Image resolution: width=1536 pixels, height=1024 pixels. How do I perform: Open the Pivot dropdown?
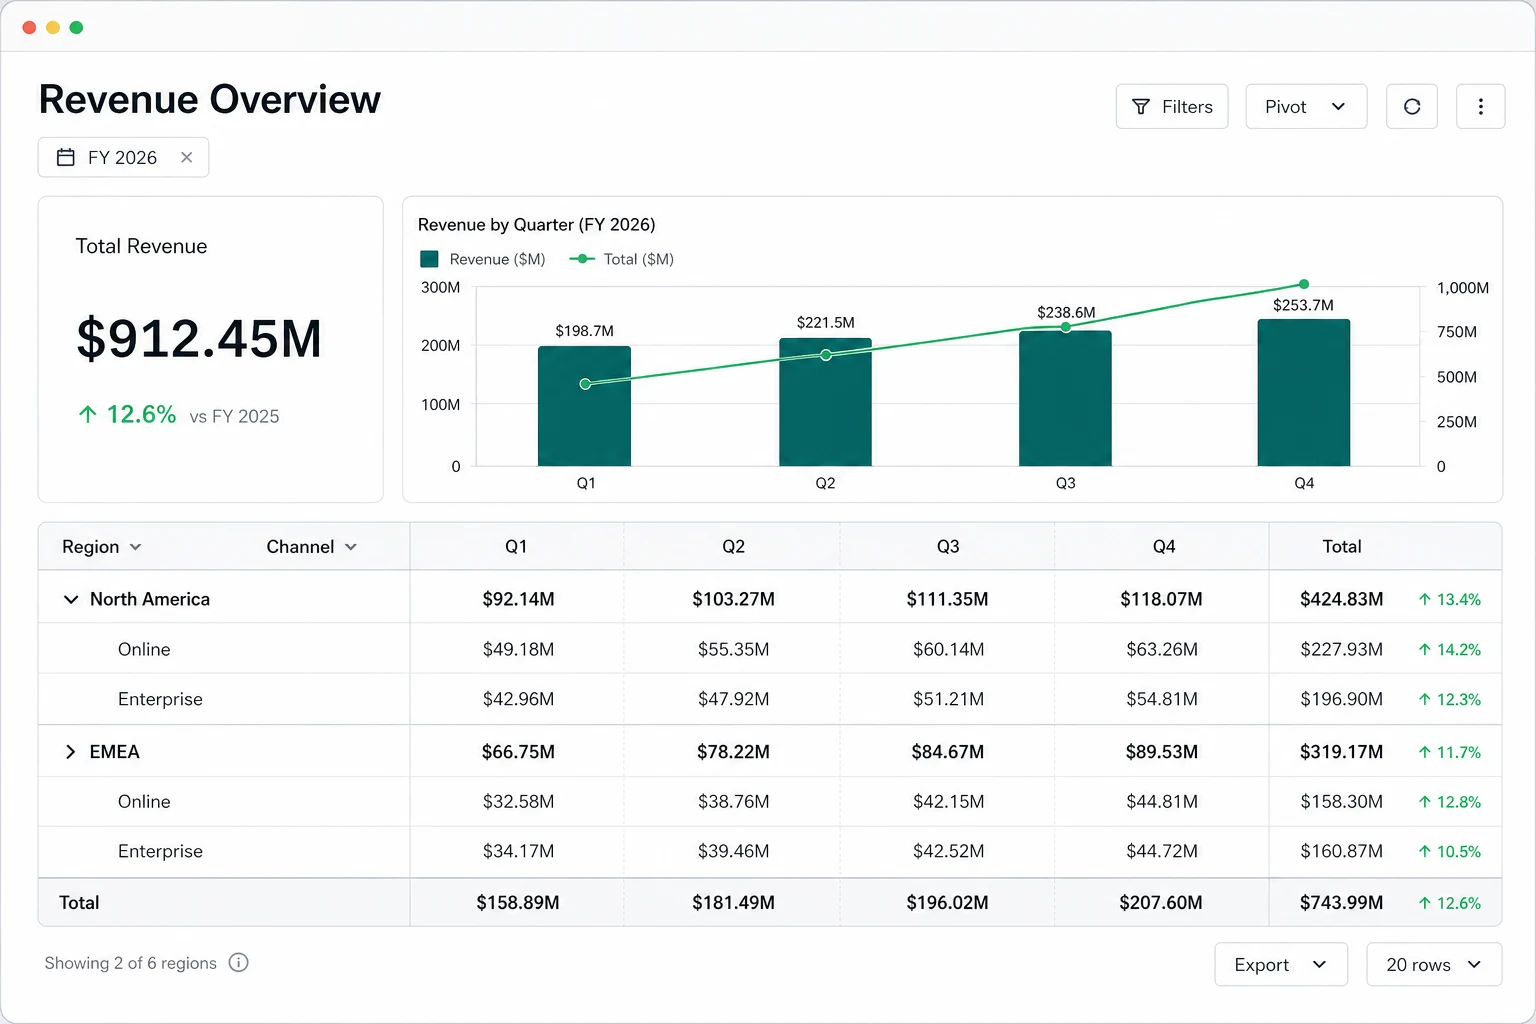point(1306,107)
